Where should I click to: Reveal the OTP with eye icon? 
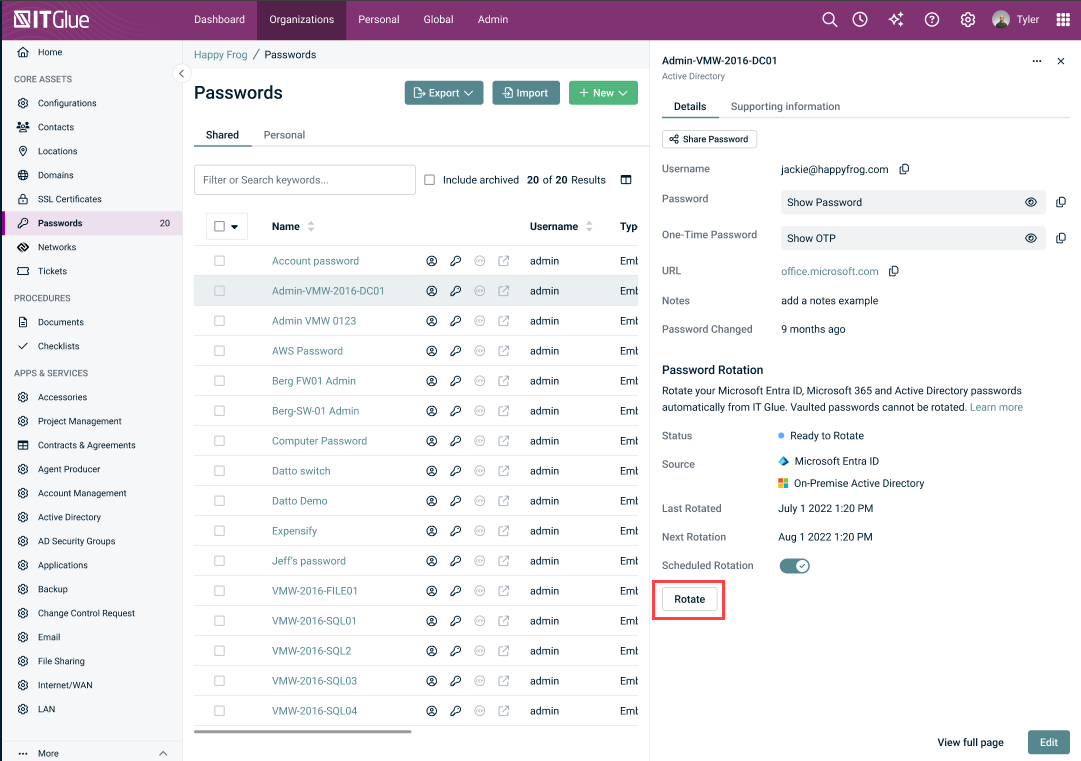coord(1031,238)
